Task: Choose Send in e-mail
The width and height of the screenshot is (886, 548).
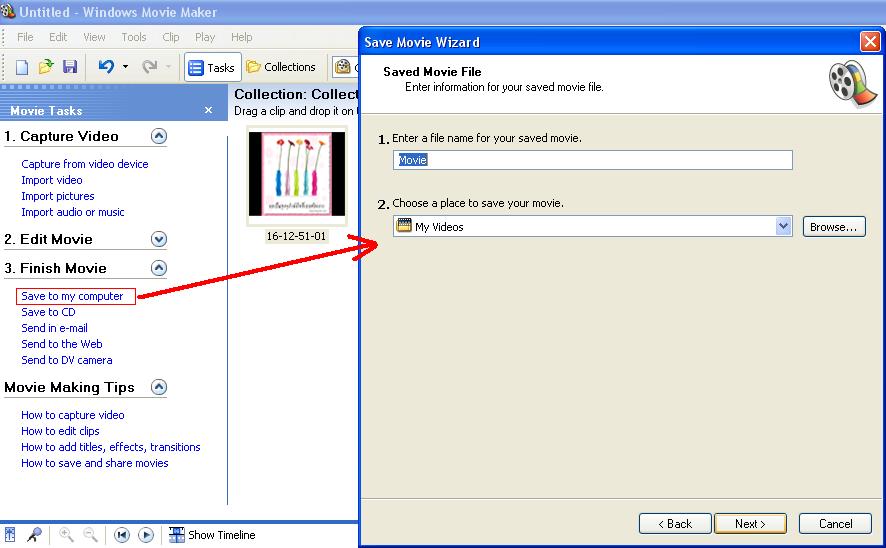Action: pos(54,328)
